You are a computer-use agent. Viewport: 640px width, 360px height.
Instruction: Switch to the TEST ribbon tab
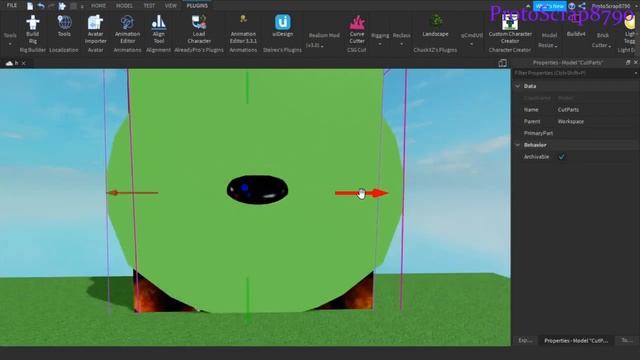tap(149, 6)
